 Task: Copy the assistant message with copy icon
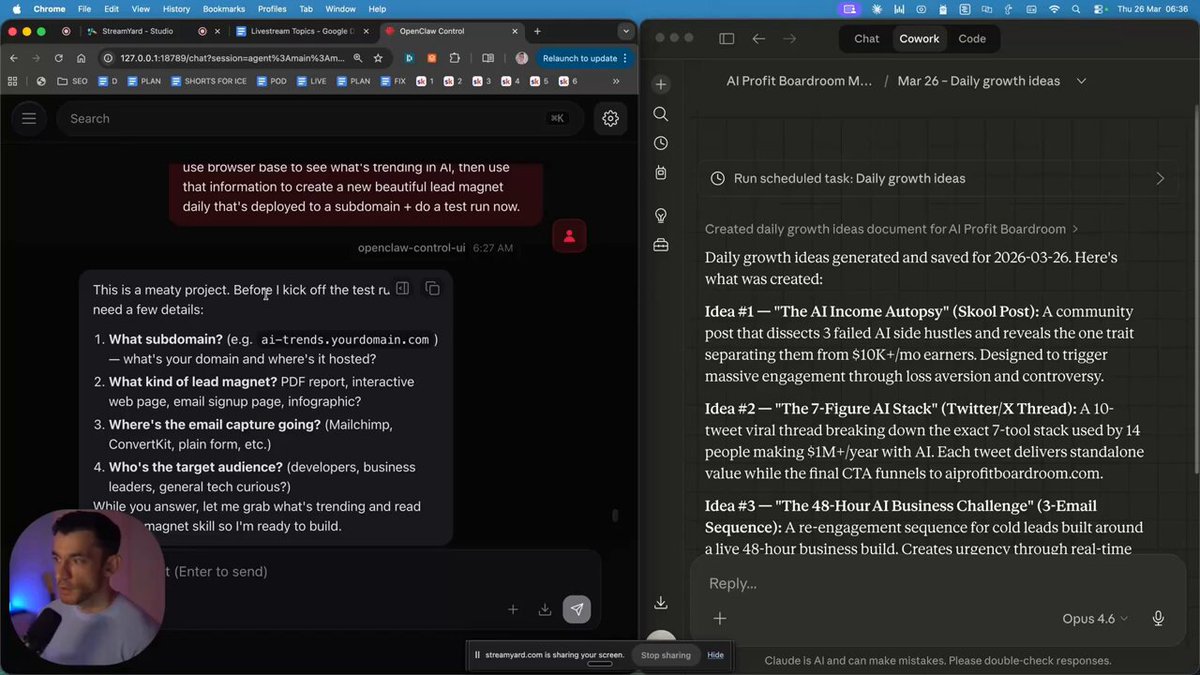[432, 289]
